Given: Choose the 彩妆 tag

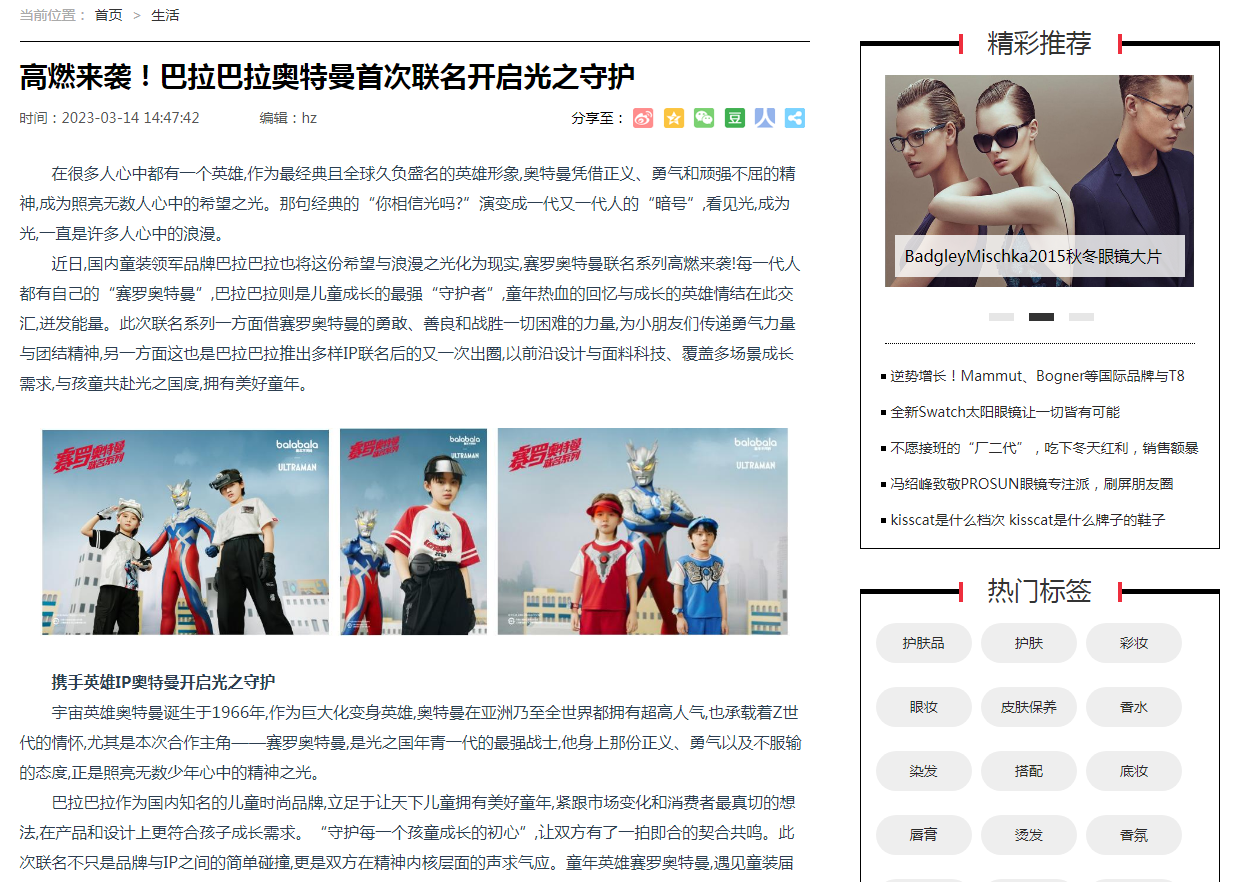Looking at the screenshot, I should tap(1134, 643).
